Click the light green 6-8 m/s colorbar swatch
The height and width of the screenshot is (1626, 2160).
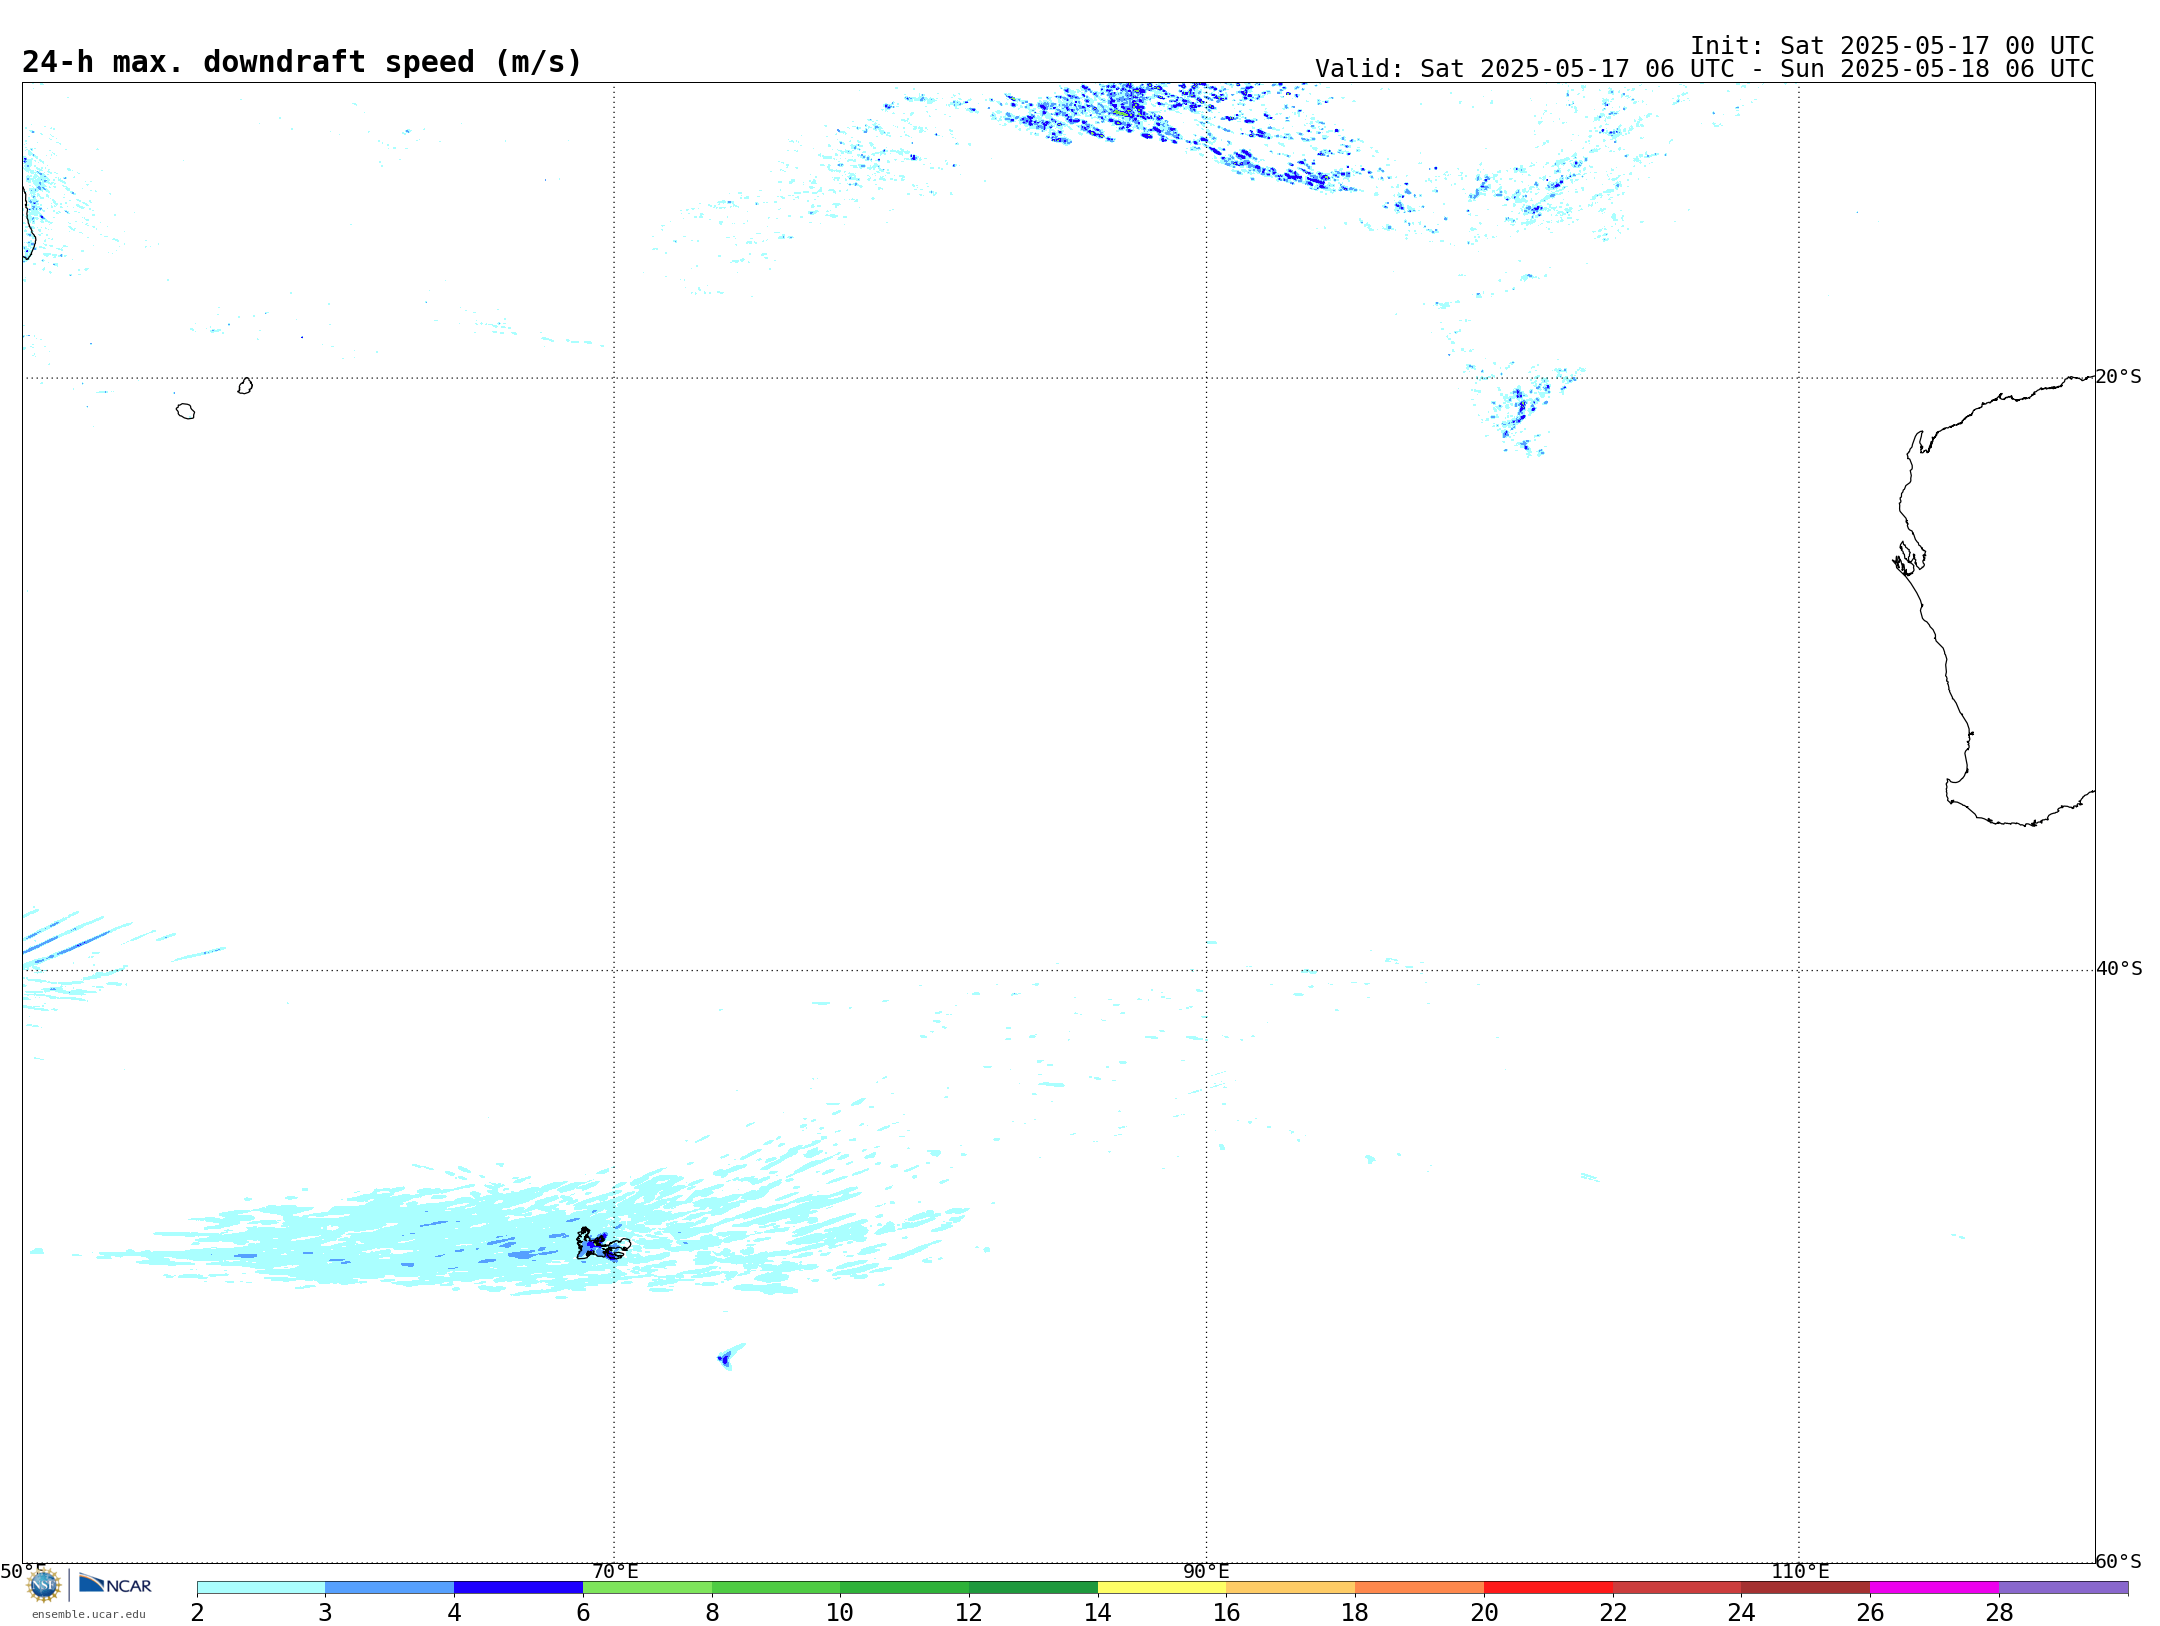648,1588
